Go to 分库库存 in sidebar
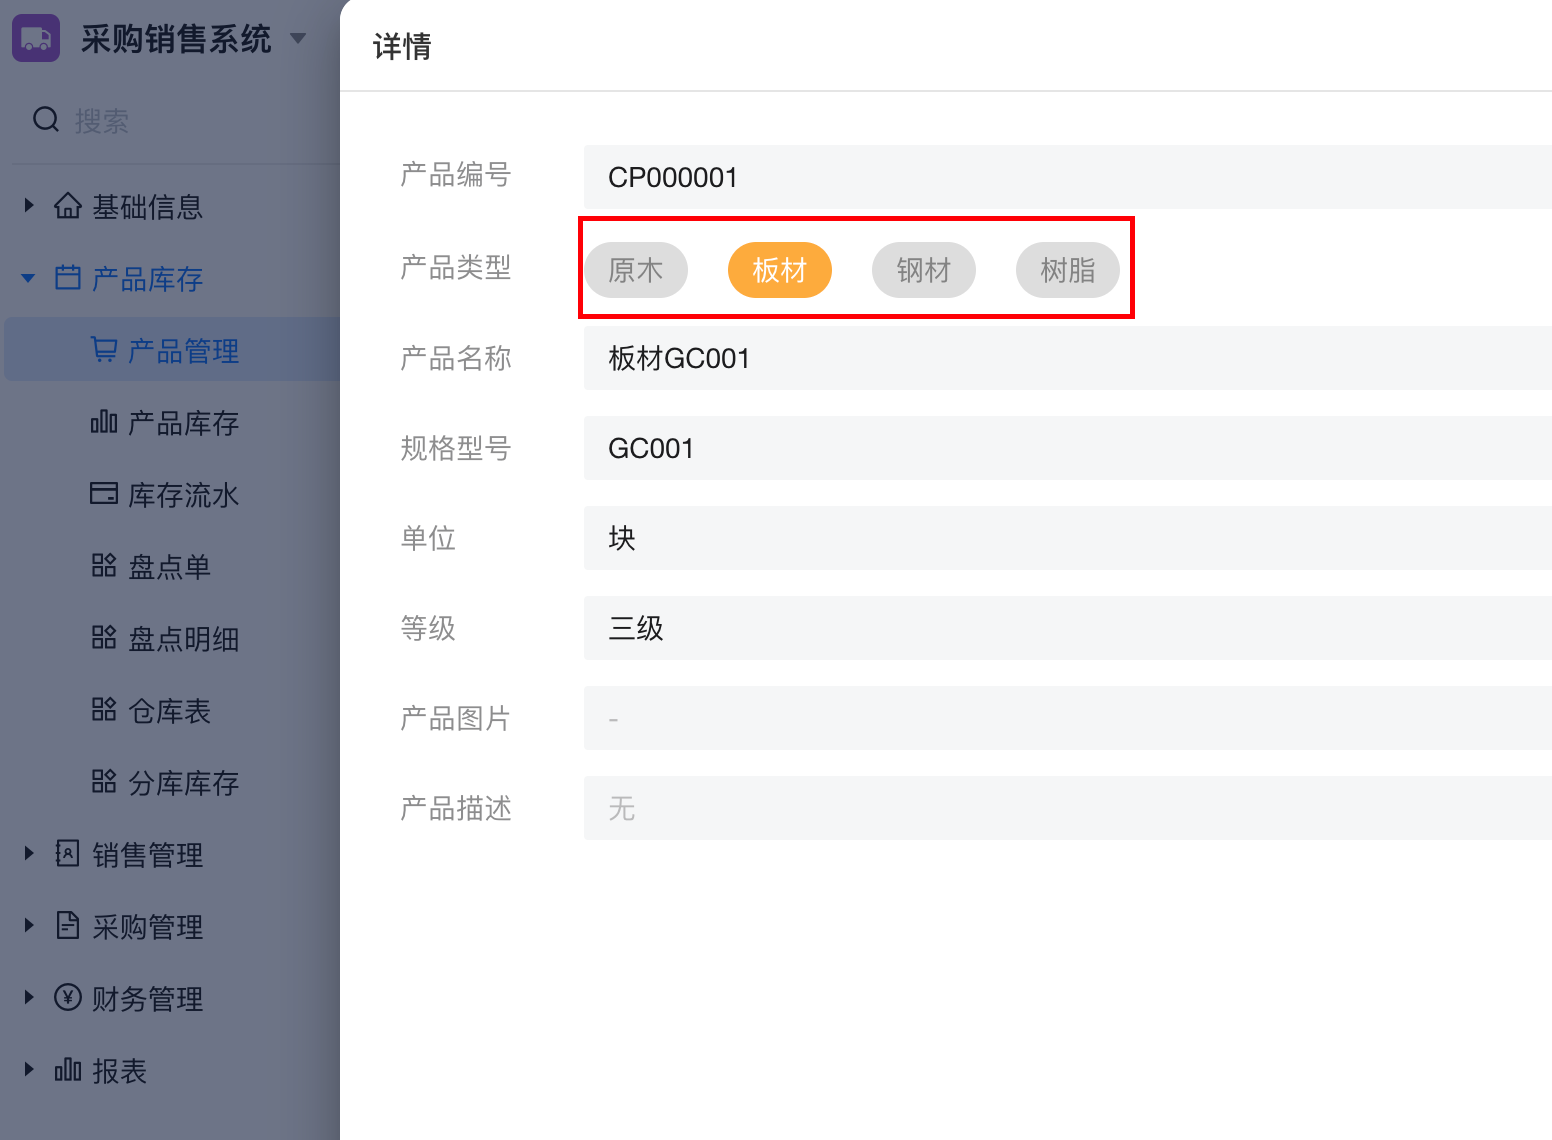Image resolution: width=1552 pixels, height=1140 pixels. tap(183, 783)
